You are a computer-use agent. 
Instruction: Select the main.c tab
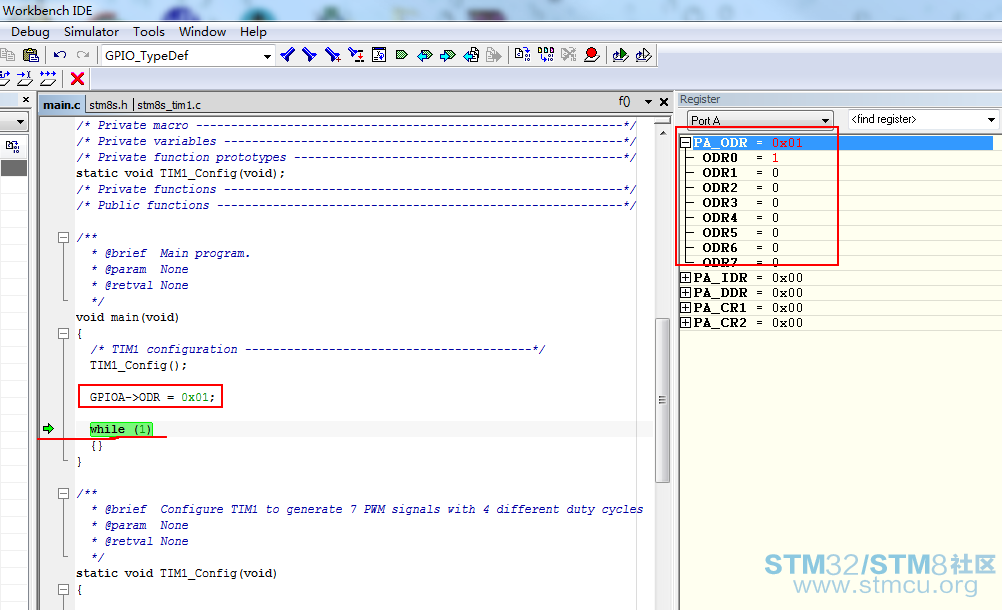pyautogui.click(x=61, y=105)
